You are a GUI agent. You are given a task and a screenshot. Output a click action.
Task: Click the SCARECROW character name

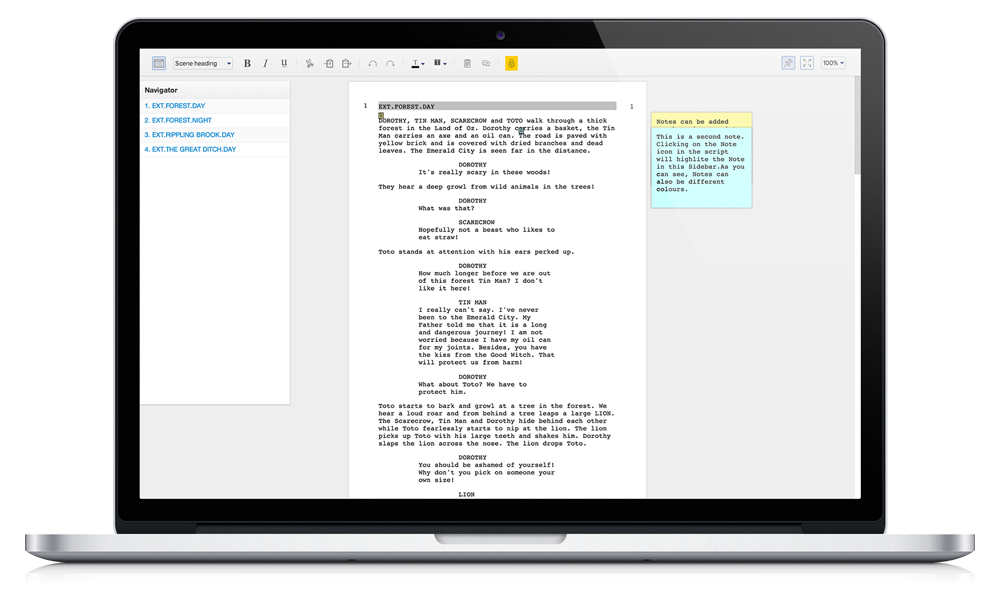[476, 223]
